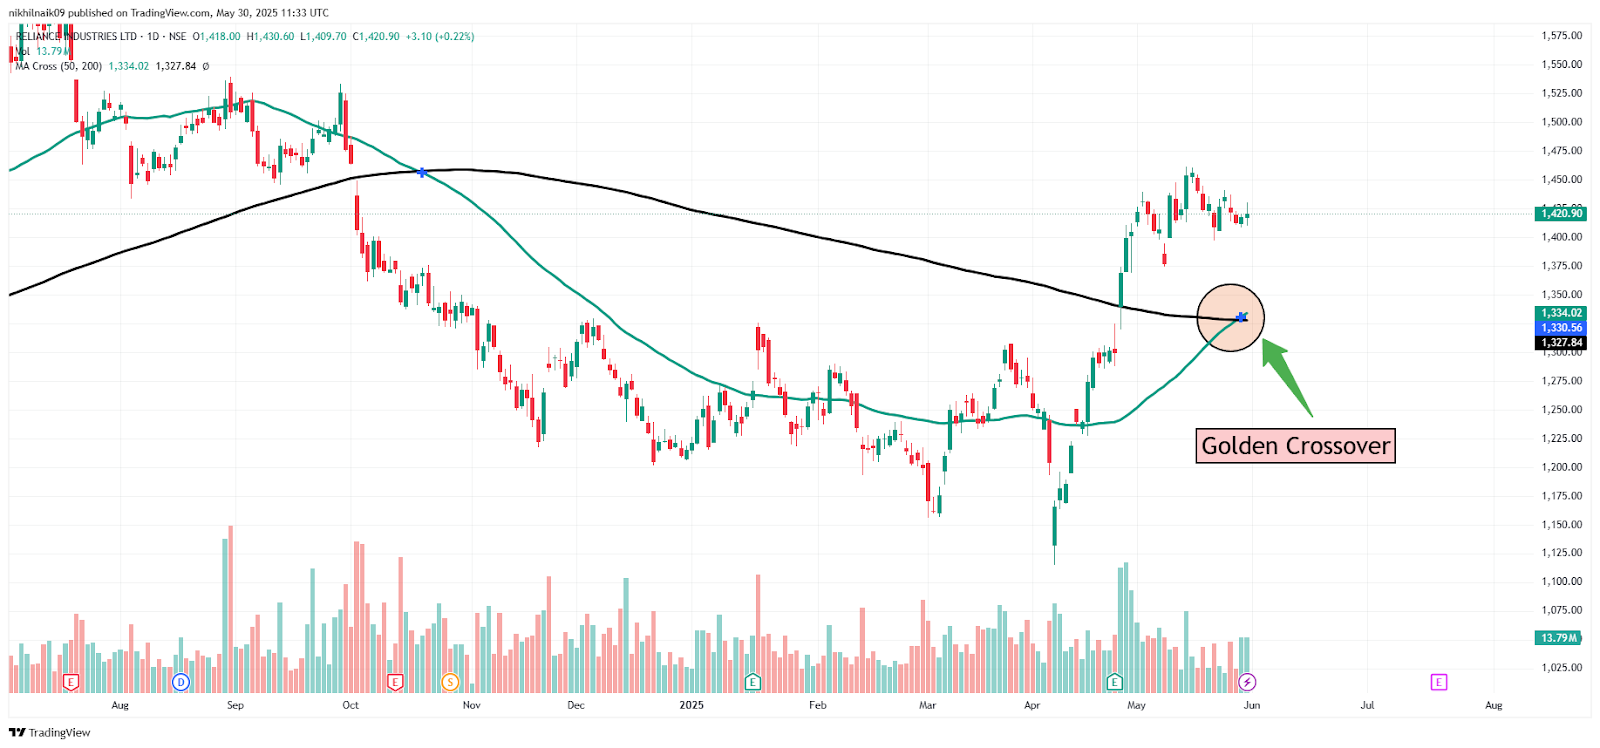
Task: Click the 1,150.00 price axis label
Action: point(1562,525)
